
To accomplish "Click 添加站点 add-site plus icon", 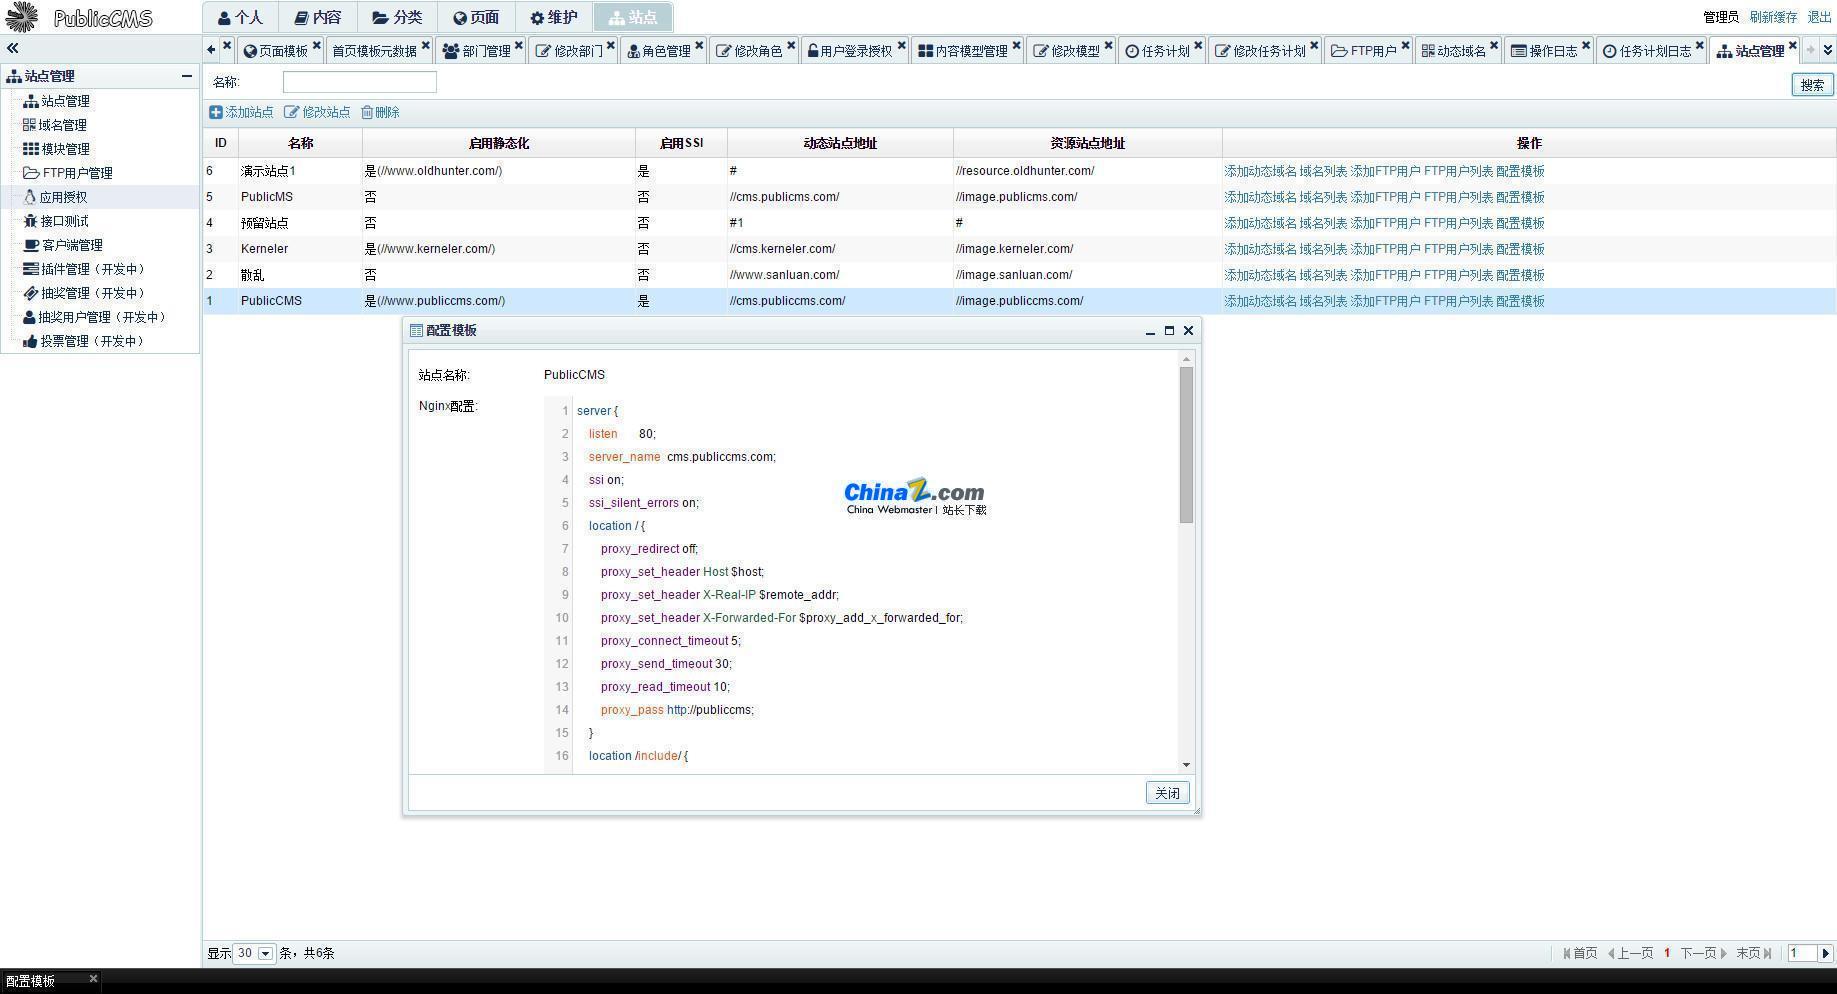I will tap(216, 112).
